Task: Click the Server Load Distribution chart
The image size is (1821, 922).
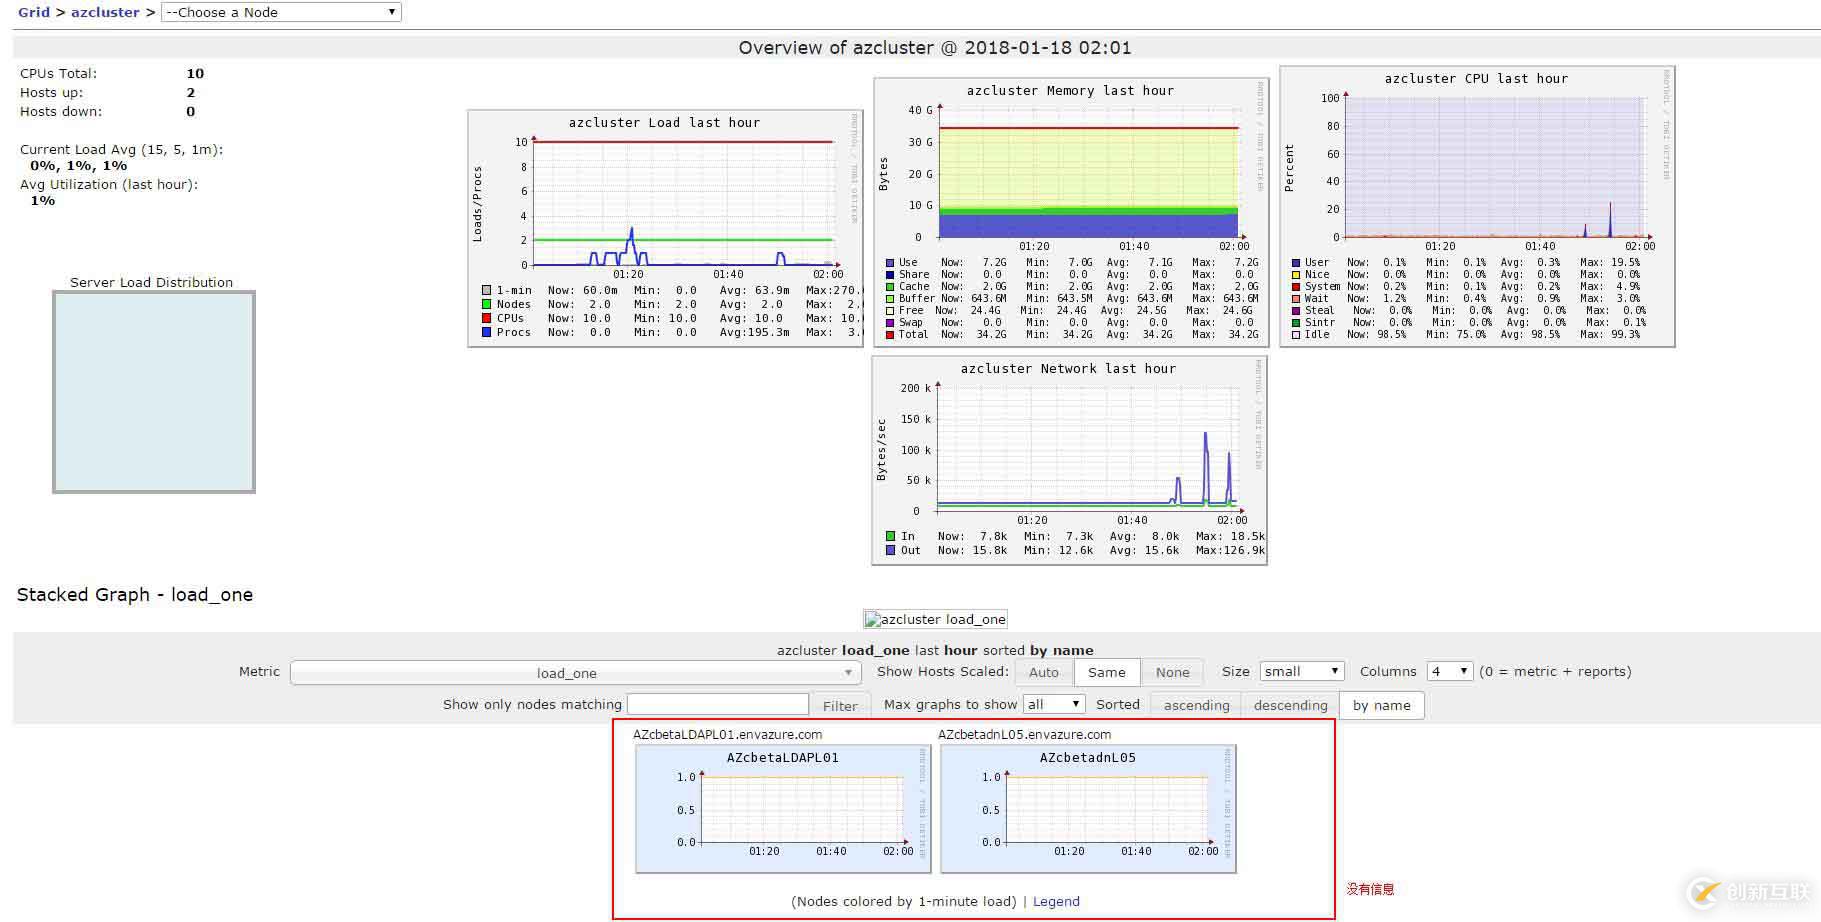Action: 154,392
